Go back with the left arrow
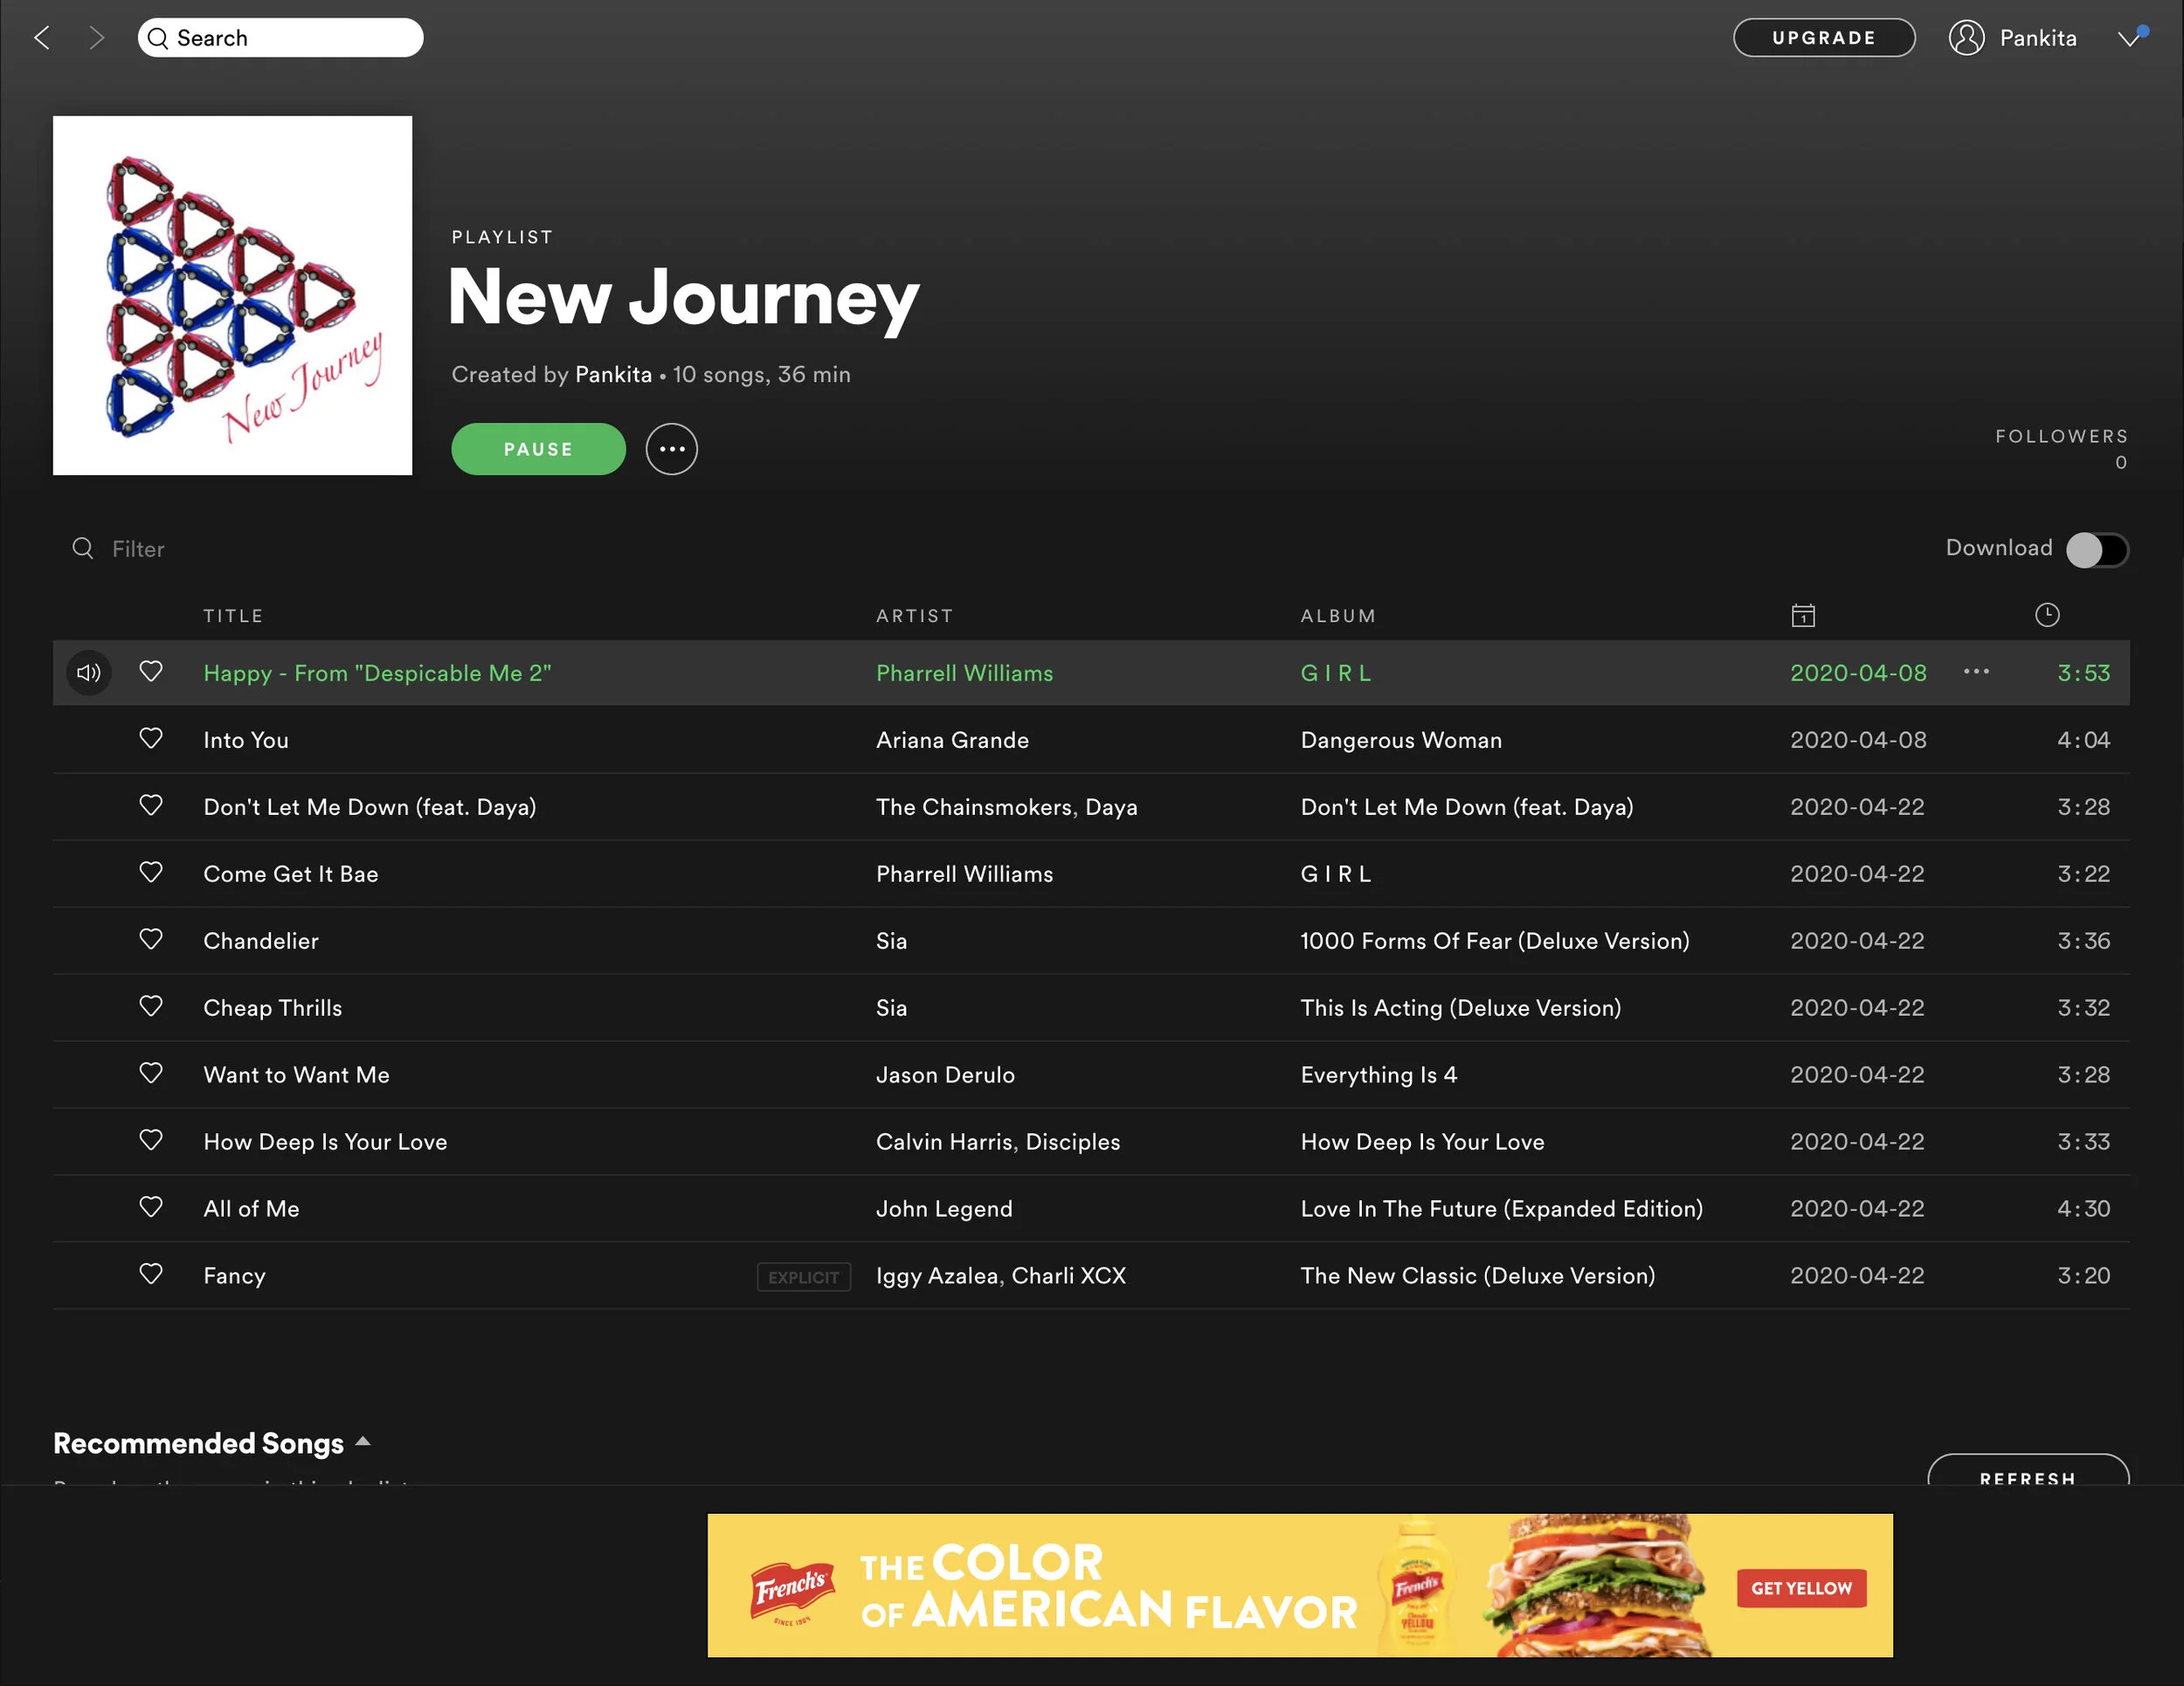Image resolution: width=2184 pixels, height=1686 pixels. tap(42, 38)
